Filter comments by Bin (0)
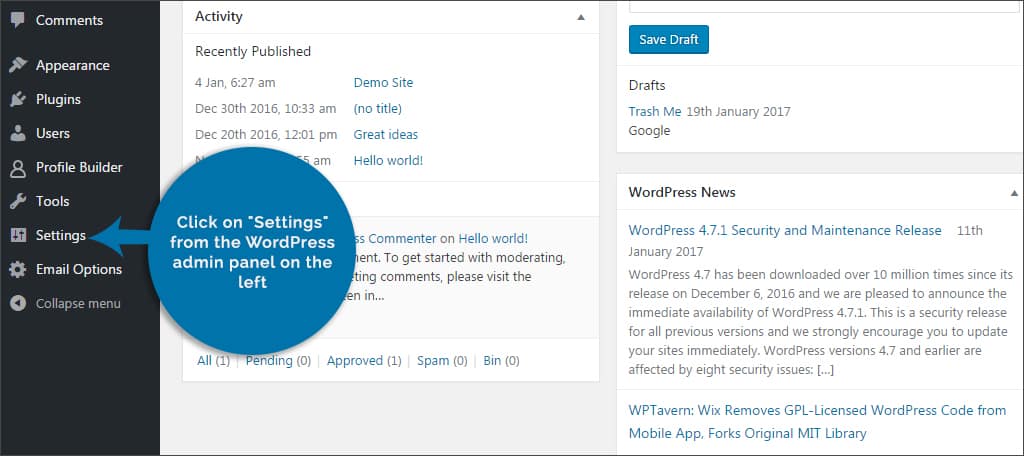 pyautogui.click(x=502, y=361)
